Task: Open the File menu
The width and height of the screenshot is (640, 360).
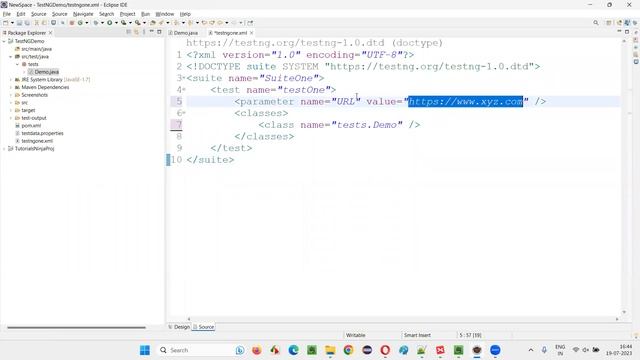Action: pyautogui.click(x=7, y=14)
